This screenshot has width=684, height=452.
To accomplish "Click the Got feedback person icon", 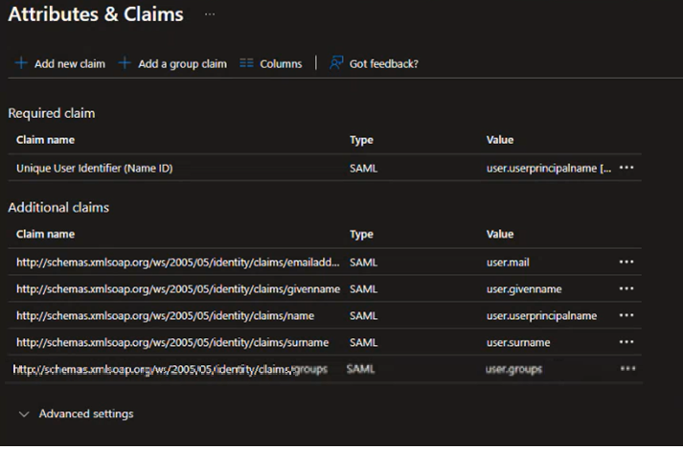I will tap(336, 63).
